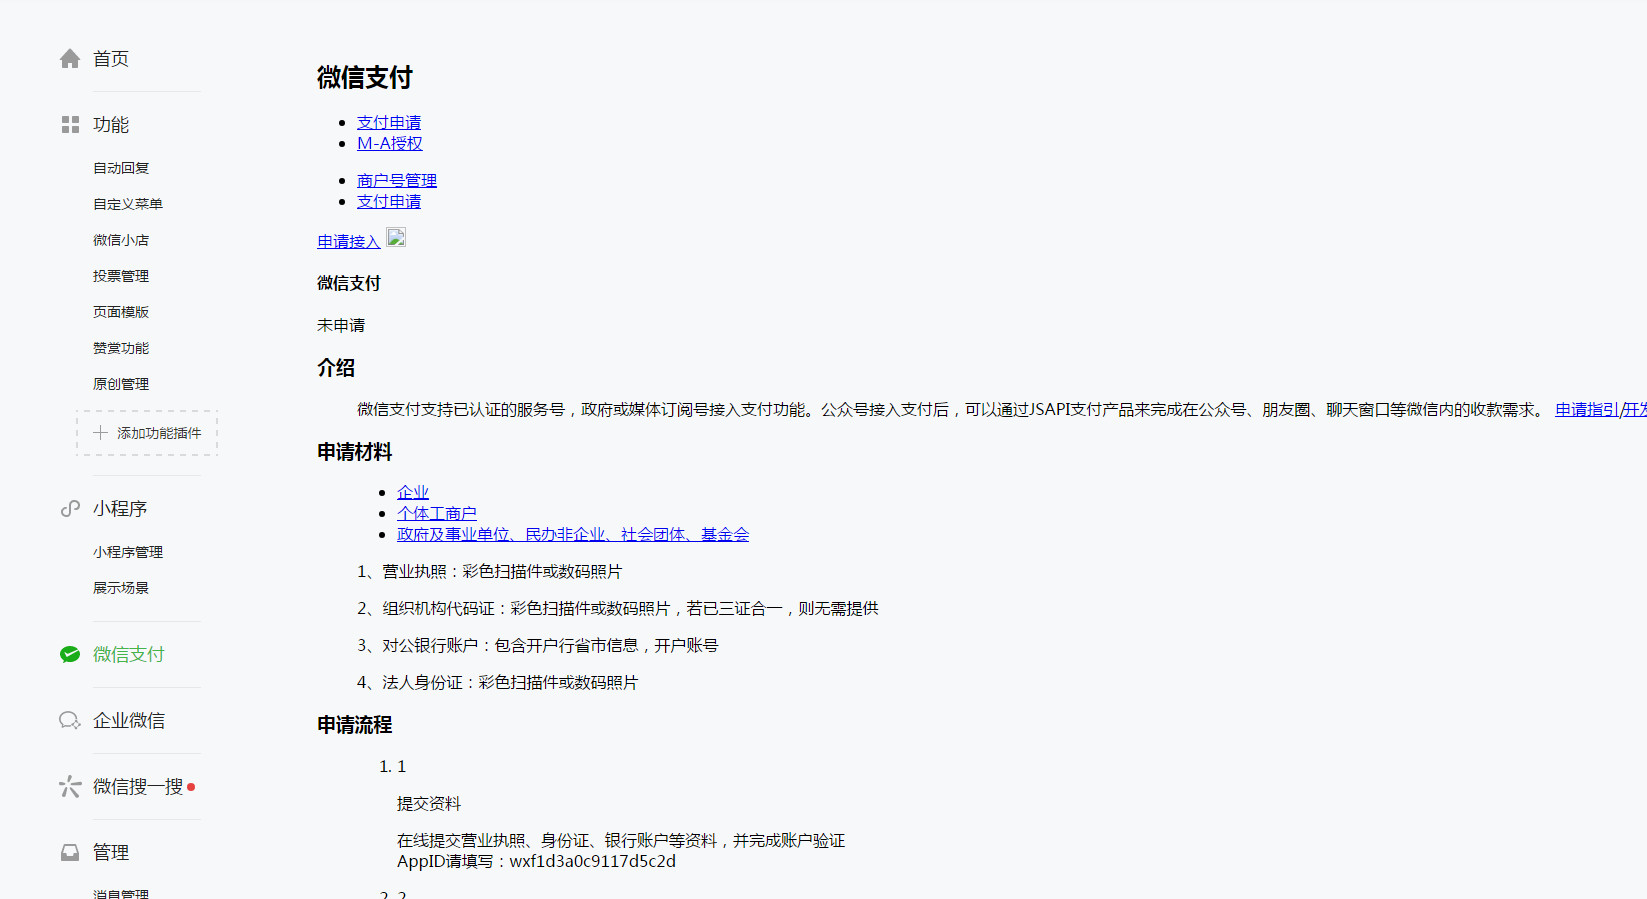Image resolution: width=1647 pixels, height=899 pixels.
Task: Open 微信小店 menu item
Action: coord(121,240)
